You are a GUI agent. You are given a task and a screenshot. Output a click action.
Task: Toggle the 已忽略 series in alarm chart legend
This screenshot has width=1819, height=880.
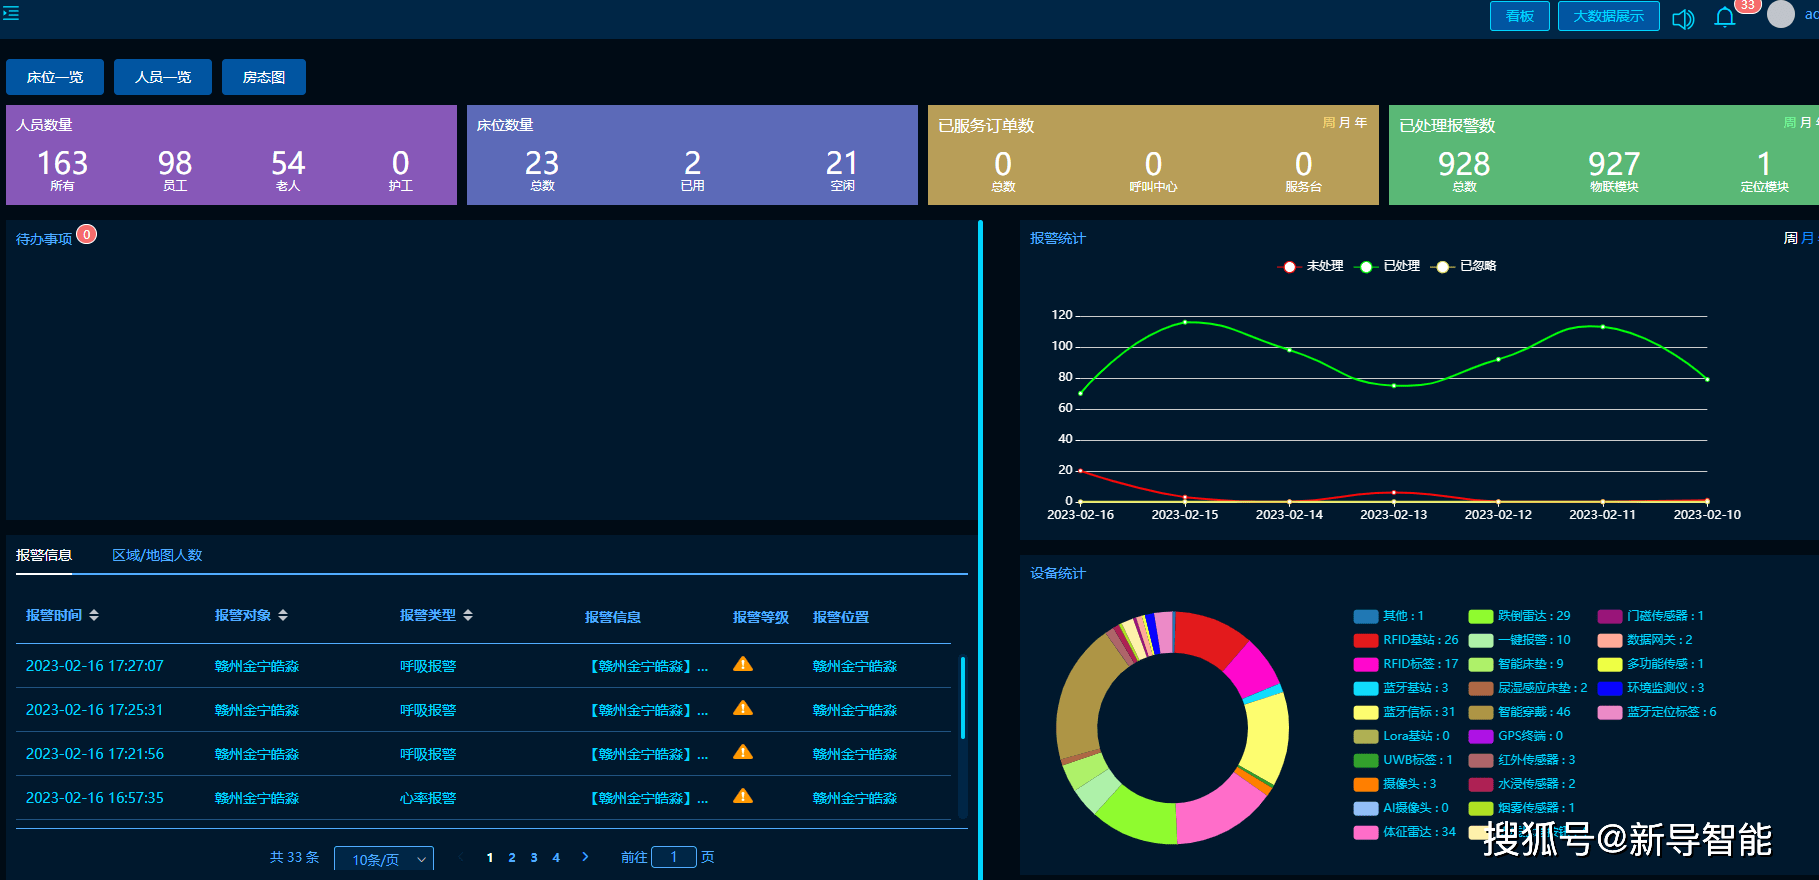(x=1464, y=266)
